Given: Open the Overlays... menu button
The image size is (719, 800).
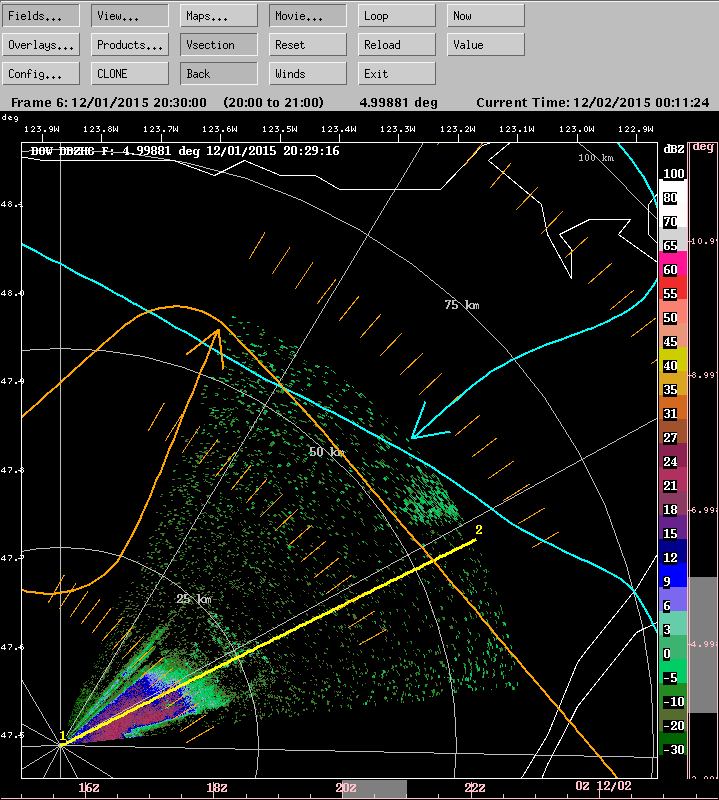Looking at the screenshot, I should (x=41, y=45).
